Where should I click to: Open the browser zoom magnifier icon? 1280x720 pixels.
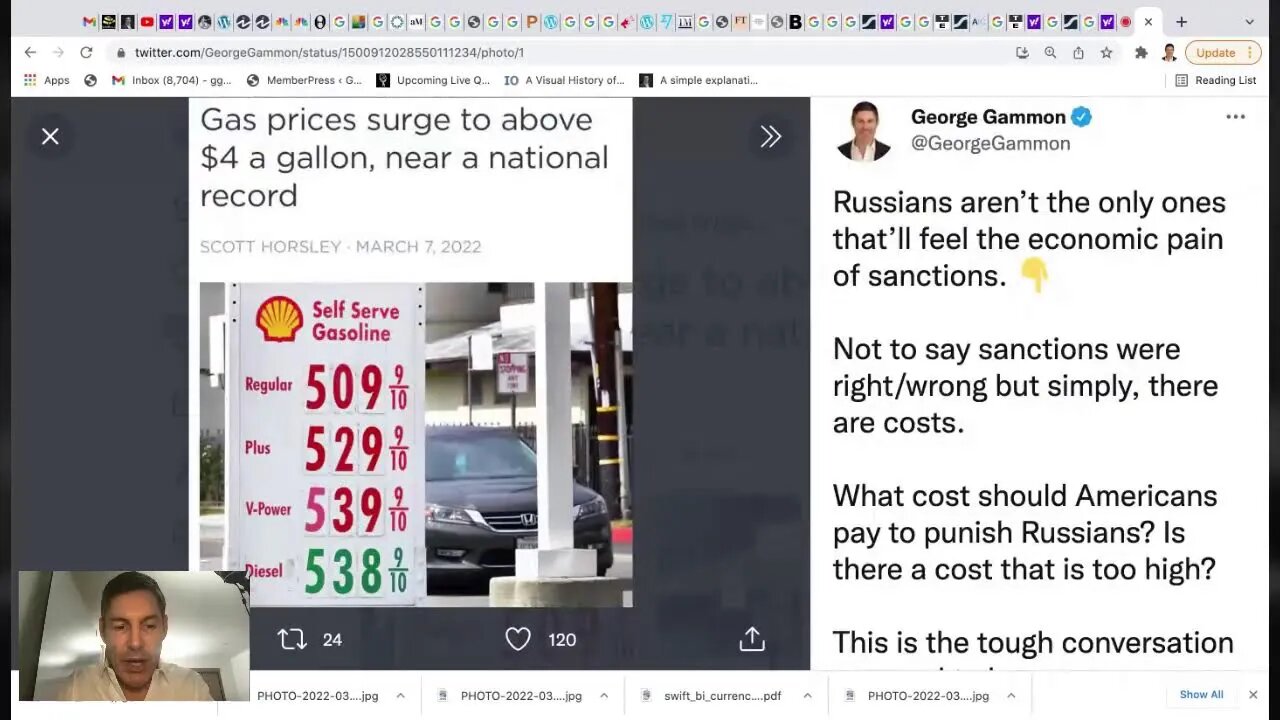click(1050, 53)
